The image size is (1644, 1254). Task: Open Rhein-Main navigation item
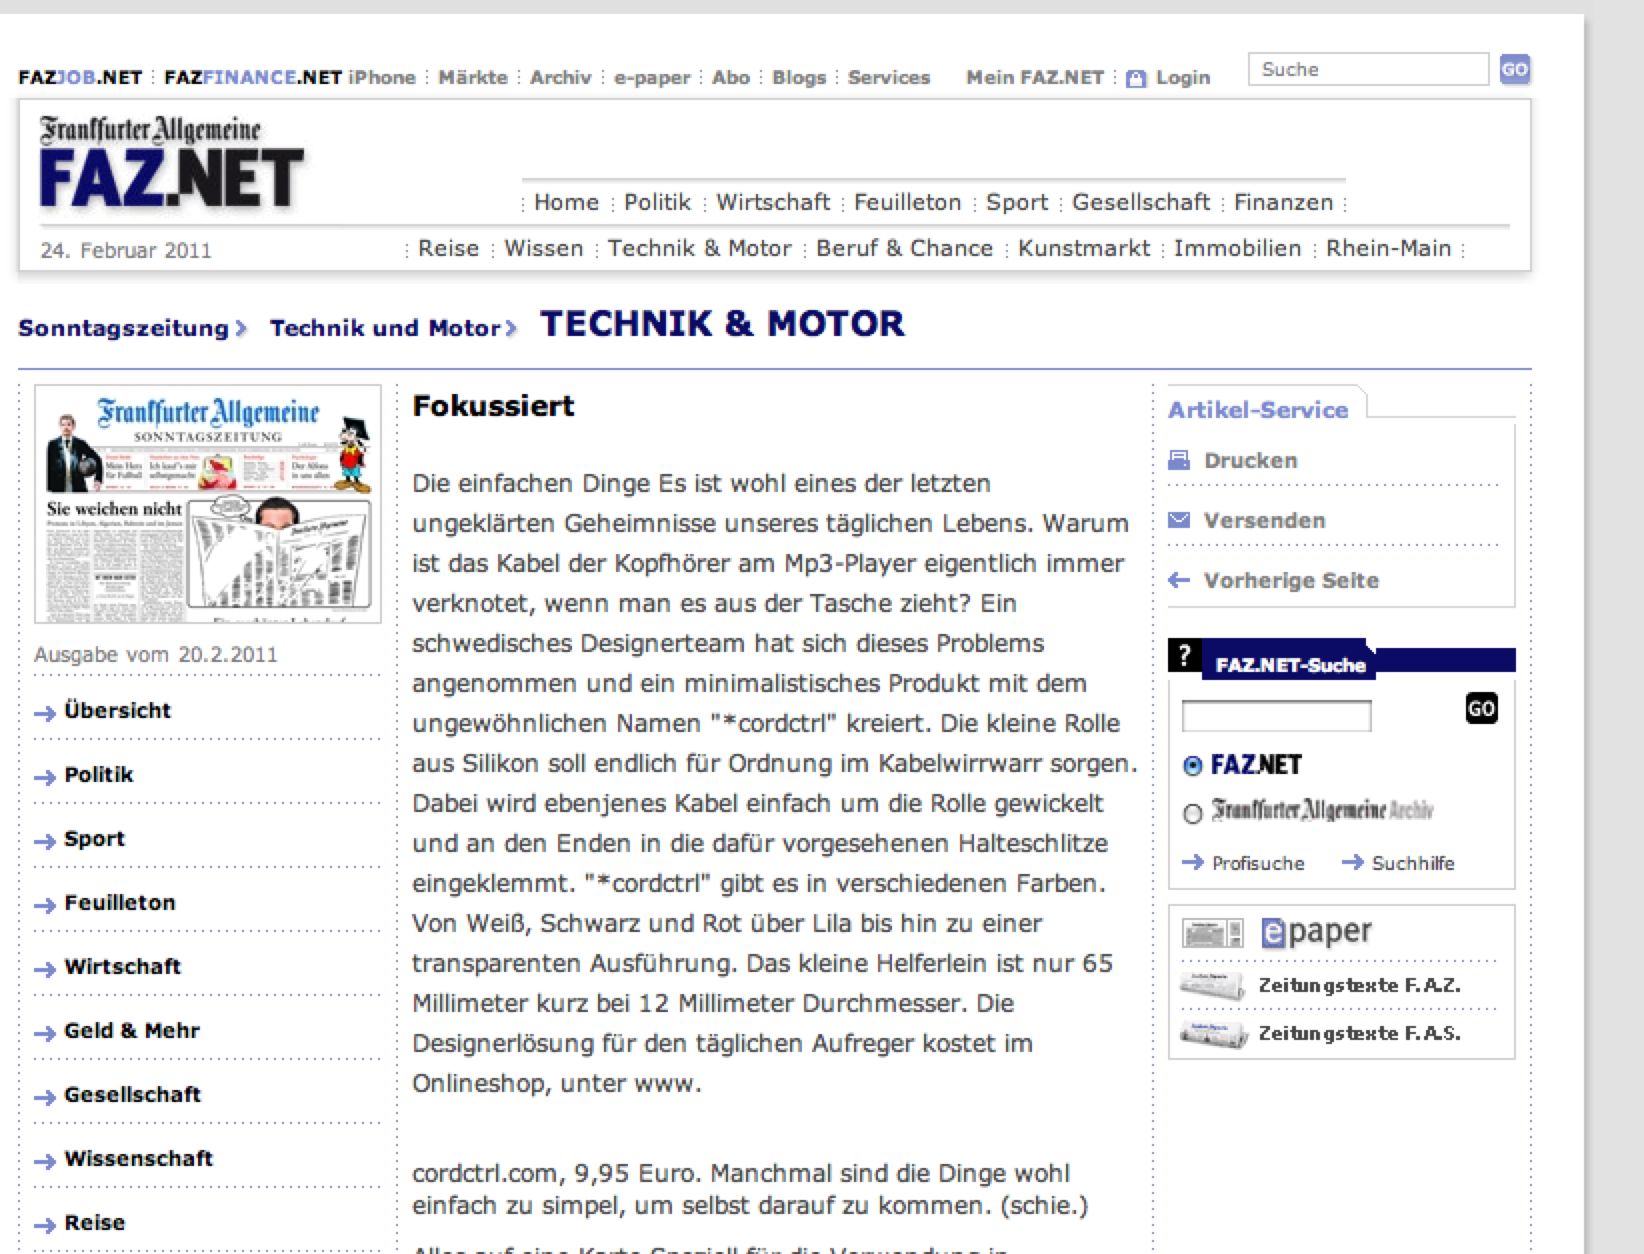1388,248
